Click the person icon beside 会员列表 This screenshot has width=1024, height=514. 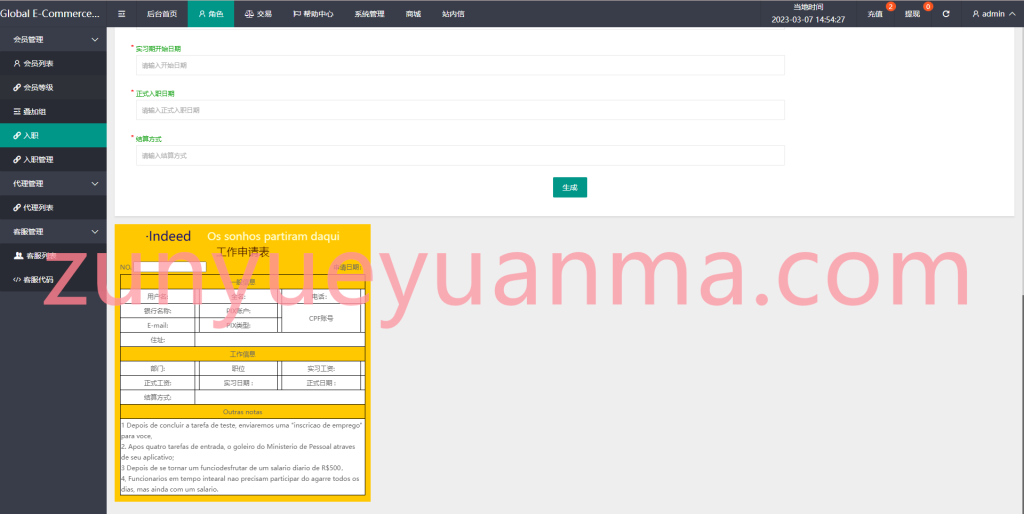(17, 63)
